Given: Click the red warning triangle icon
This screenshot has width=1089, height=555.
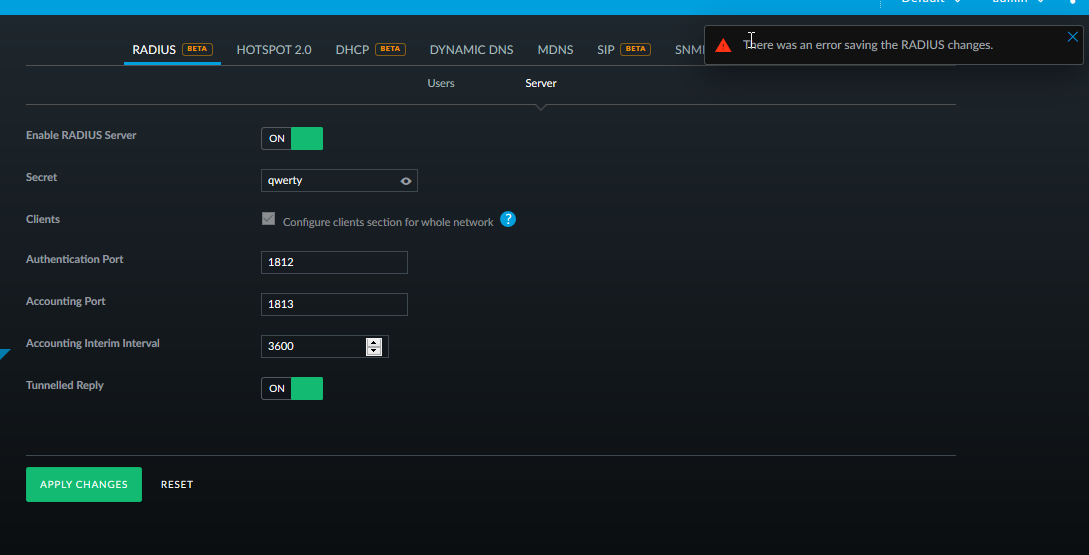Looking at the screenshot, I should coord(723,45).
